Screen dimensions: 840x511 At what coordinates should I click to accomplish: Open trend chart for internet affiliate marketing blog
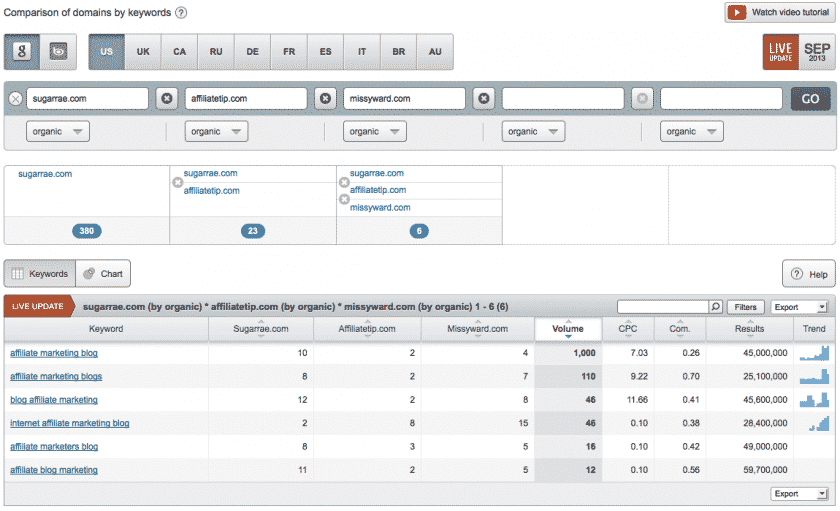click(x=819, y=423)
